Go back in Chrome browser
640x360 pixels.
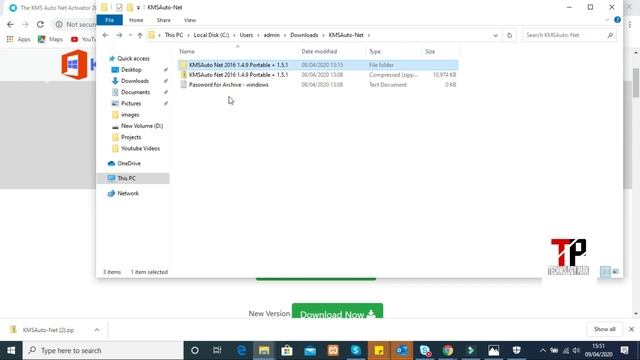pyautogui.click(x=10, y=24)
